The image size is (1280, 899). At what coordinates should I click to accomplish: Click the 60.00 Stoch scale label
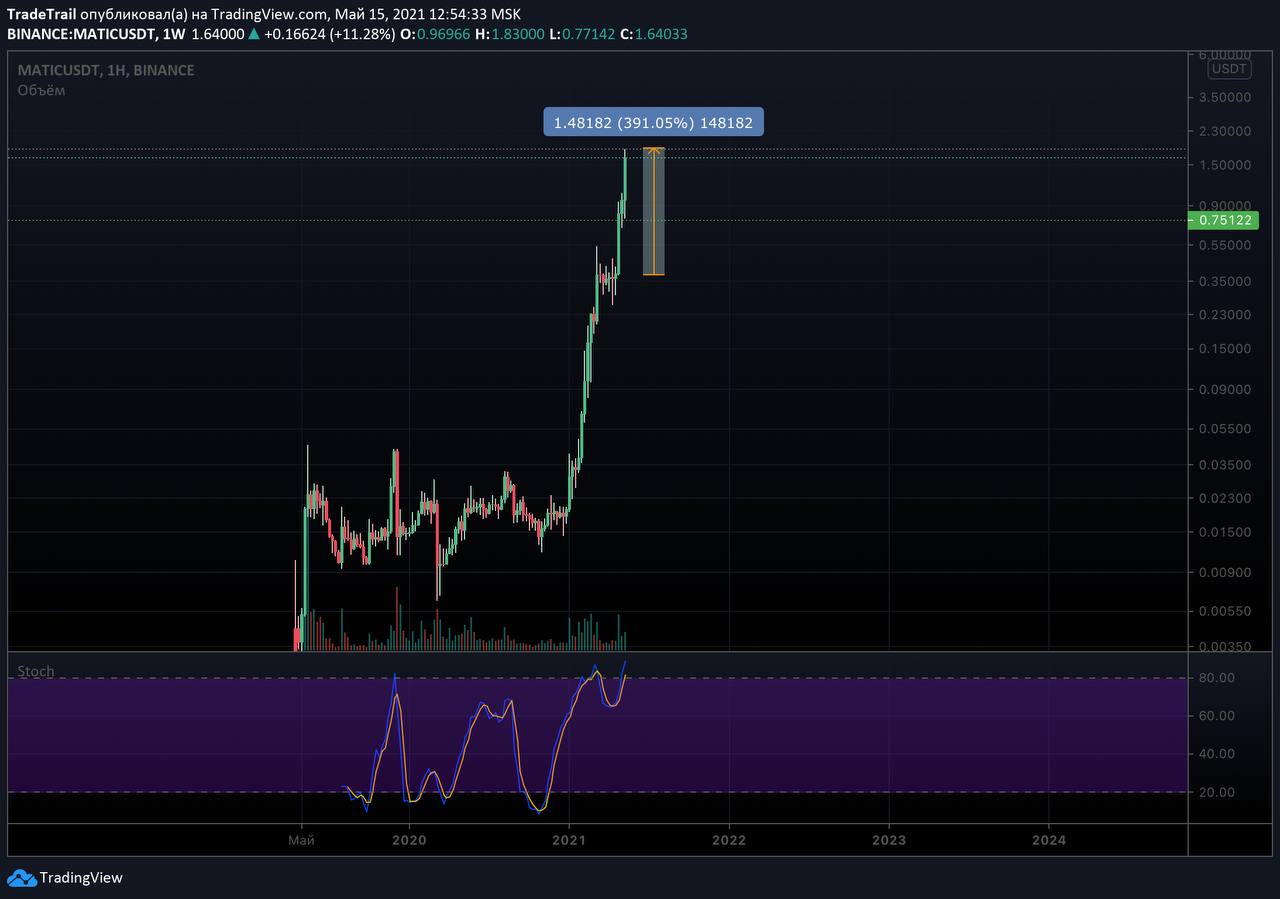tap(1216, 716)
